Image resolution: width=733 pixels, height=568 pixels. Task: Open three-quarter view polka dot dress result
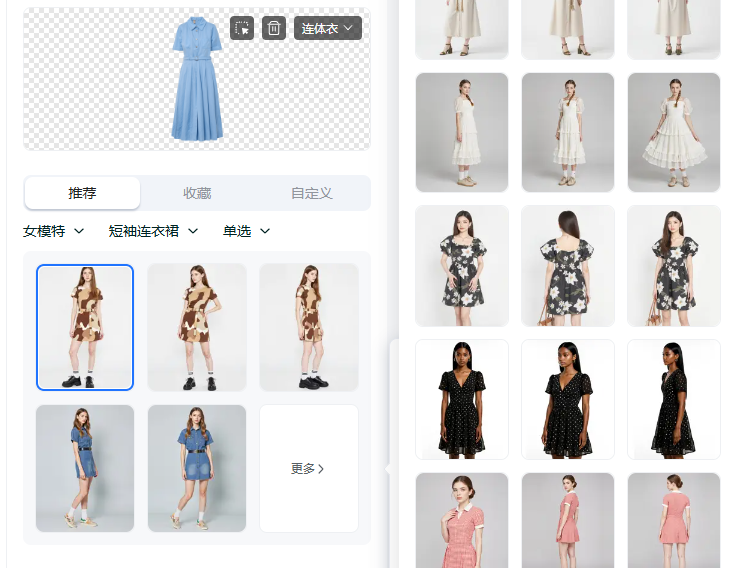568,399
